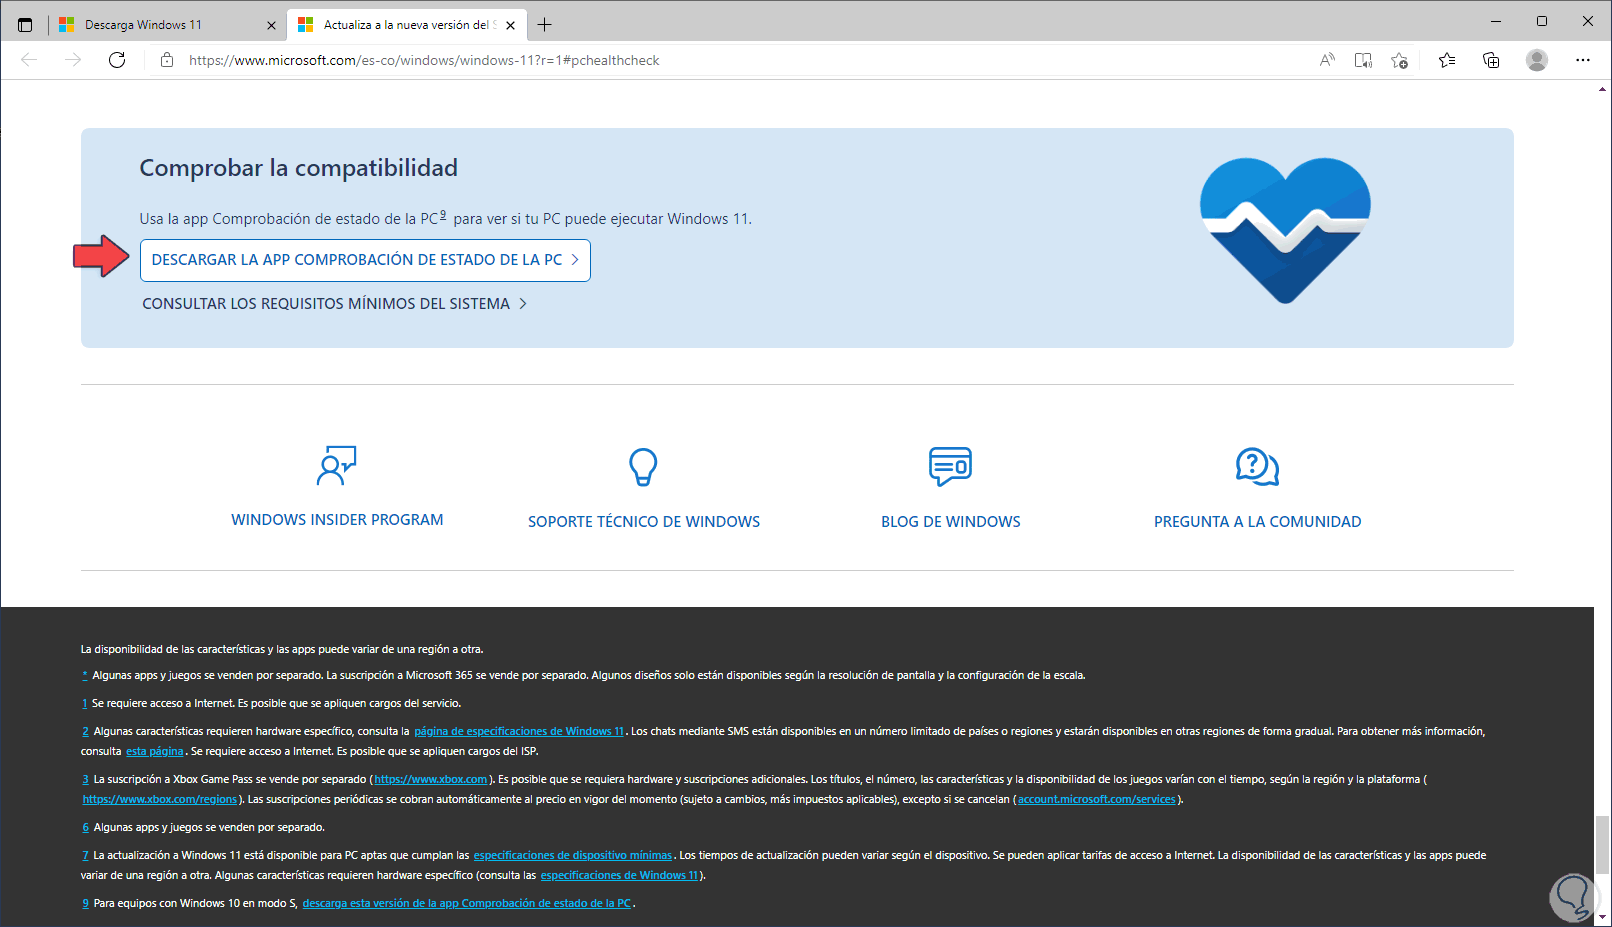Click the regional availability disclaimer text
Viewport: 1612px width, 927px height.
(x=282, y=649)
